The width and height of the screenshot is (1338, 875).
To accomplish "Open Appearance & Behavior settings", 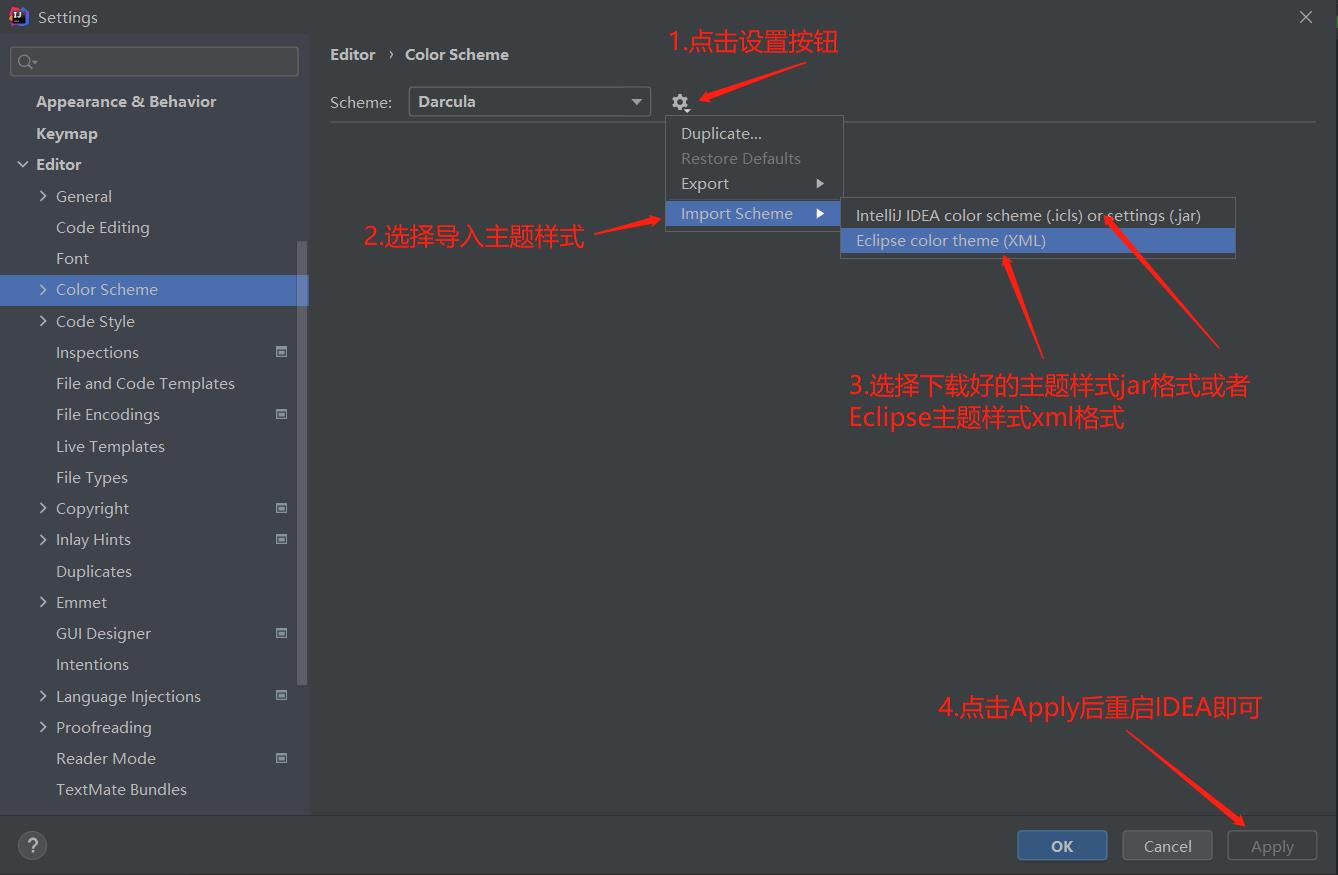I will pos(126,102).
